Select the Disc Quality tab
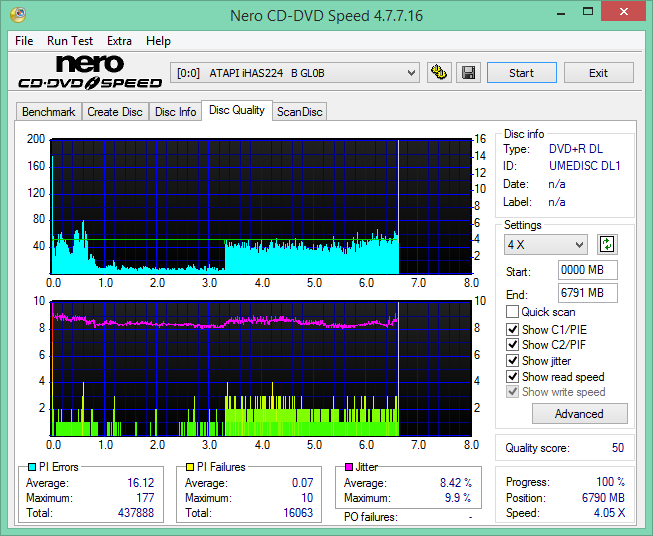Image resolution: width=653 pixels, height=536 pixels. point(237,110)
